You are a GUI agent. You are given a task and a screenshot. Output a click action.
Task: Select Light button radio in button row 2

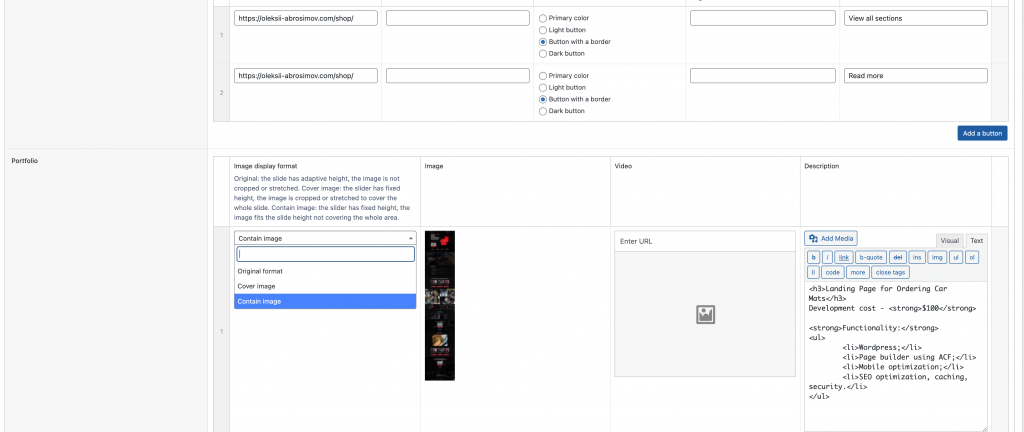click(x=543, y=87)
